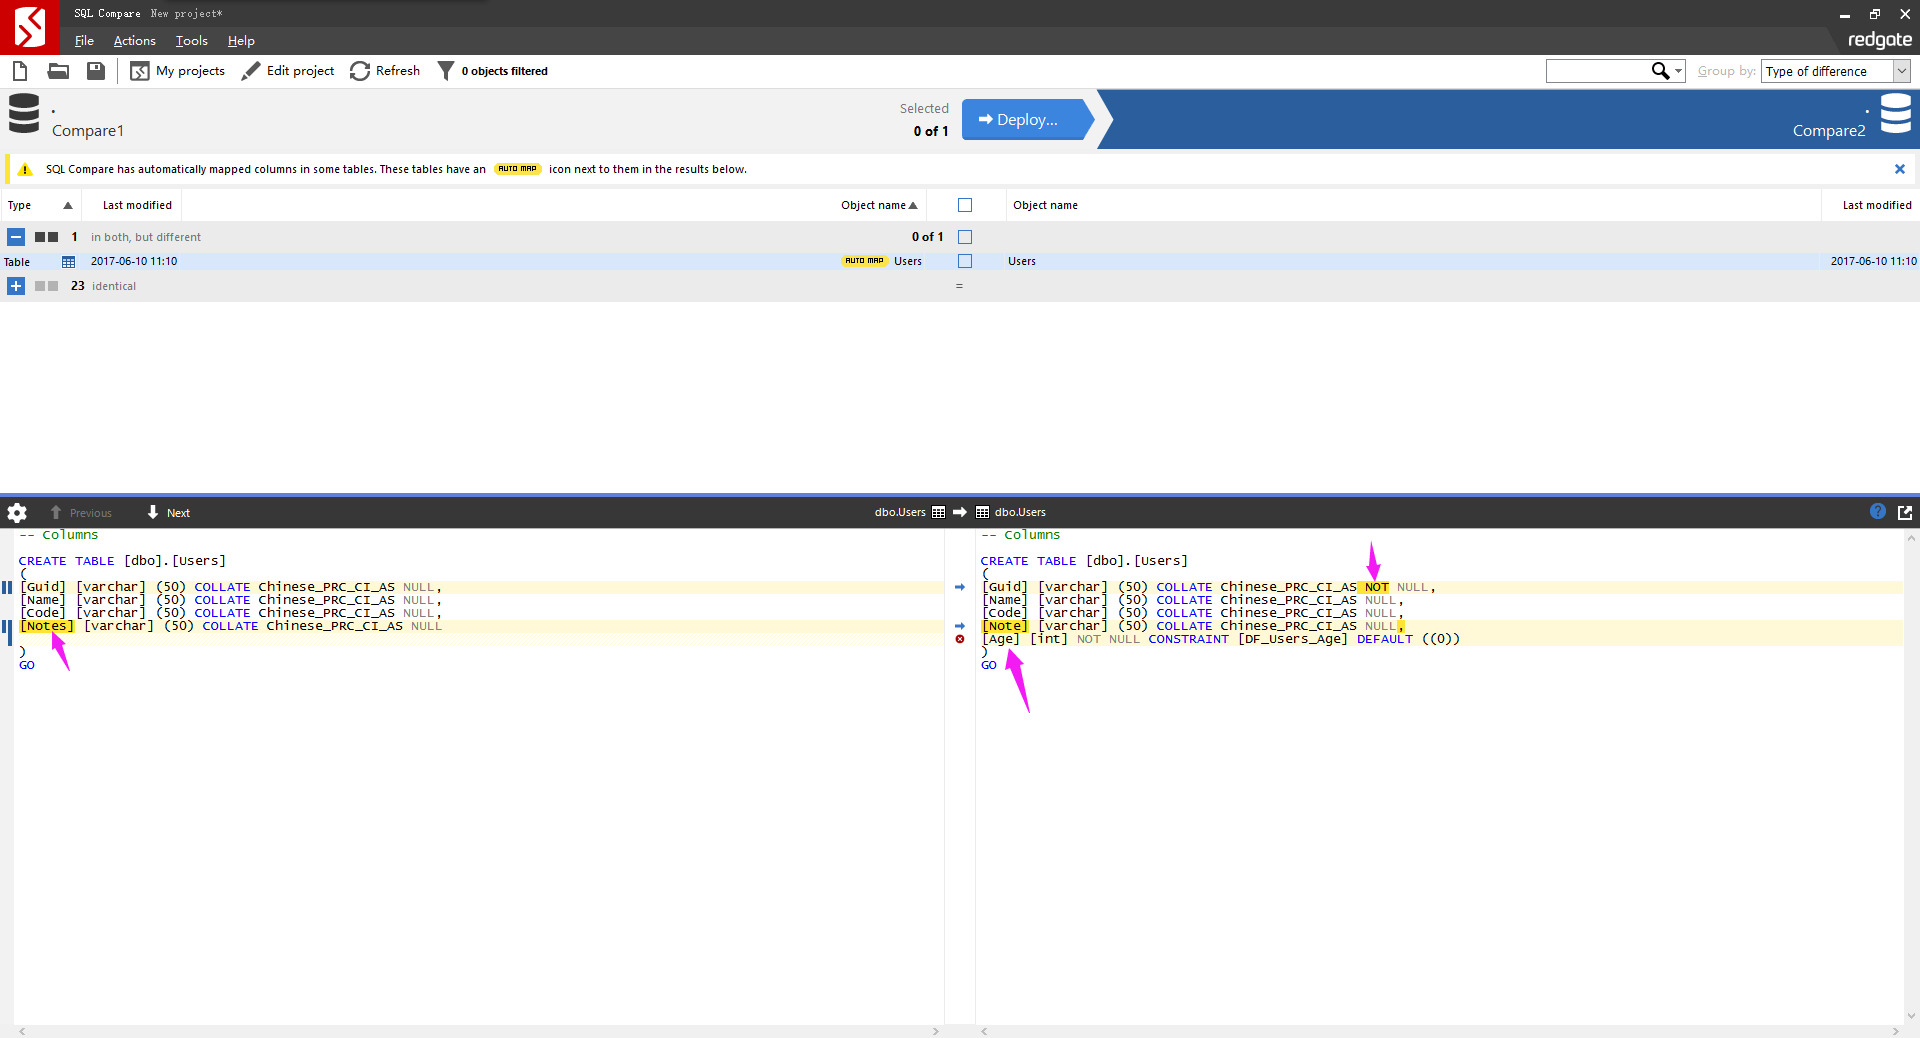Select the Users object on the right side

(1022, 261)
